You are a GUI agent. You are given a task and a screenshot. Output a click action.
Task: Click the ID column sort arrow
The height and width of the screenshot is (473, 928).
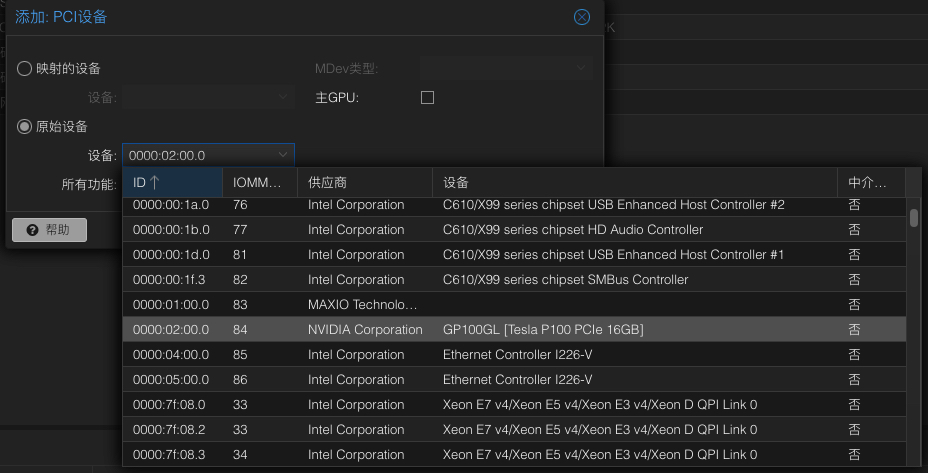pos(155,183)
